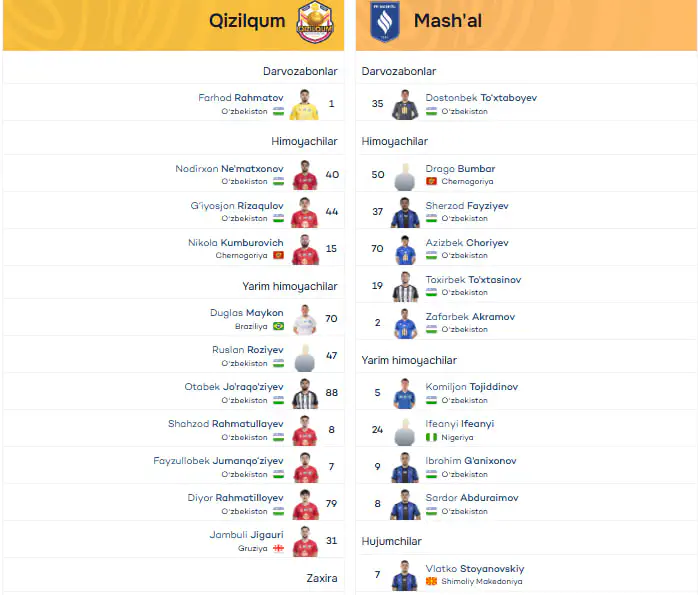Click the Montenegro flag beside Drago Bumbar
This screenshot has width=698, height=595.
431,181
